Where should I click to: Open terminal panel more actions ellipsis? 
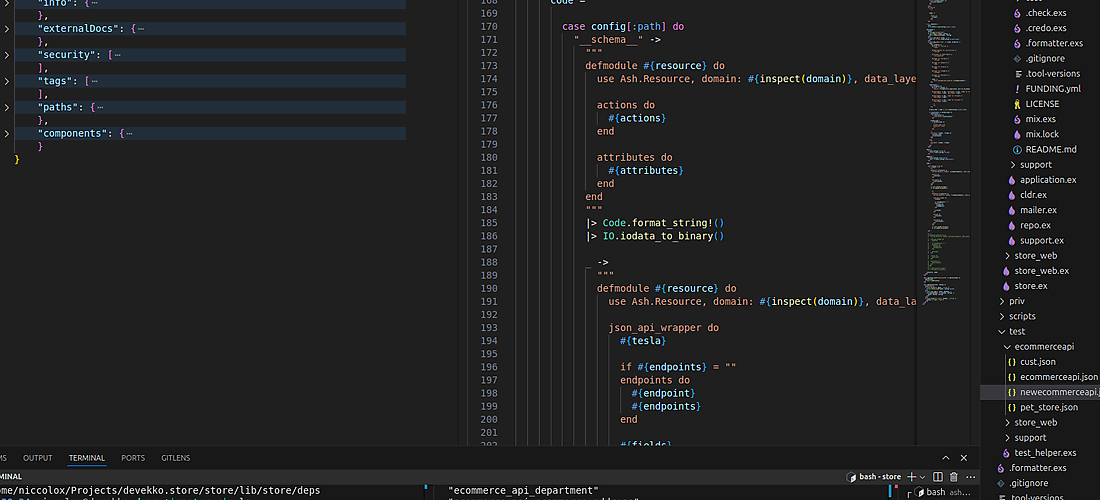tap(968, 477)
